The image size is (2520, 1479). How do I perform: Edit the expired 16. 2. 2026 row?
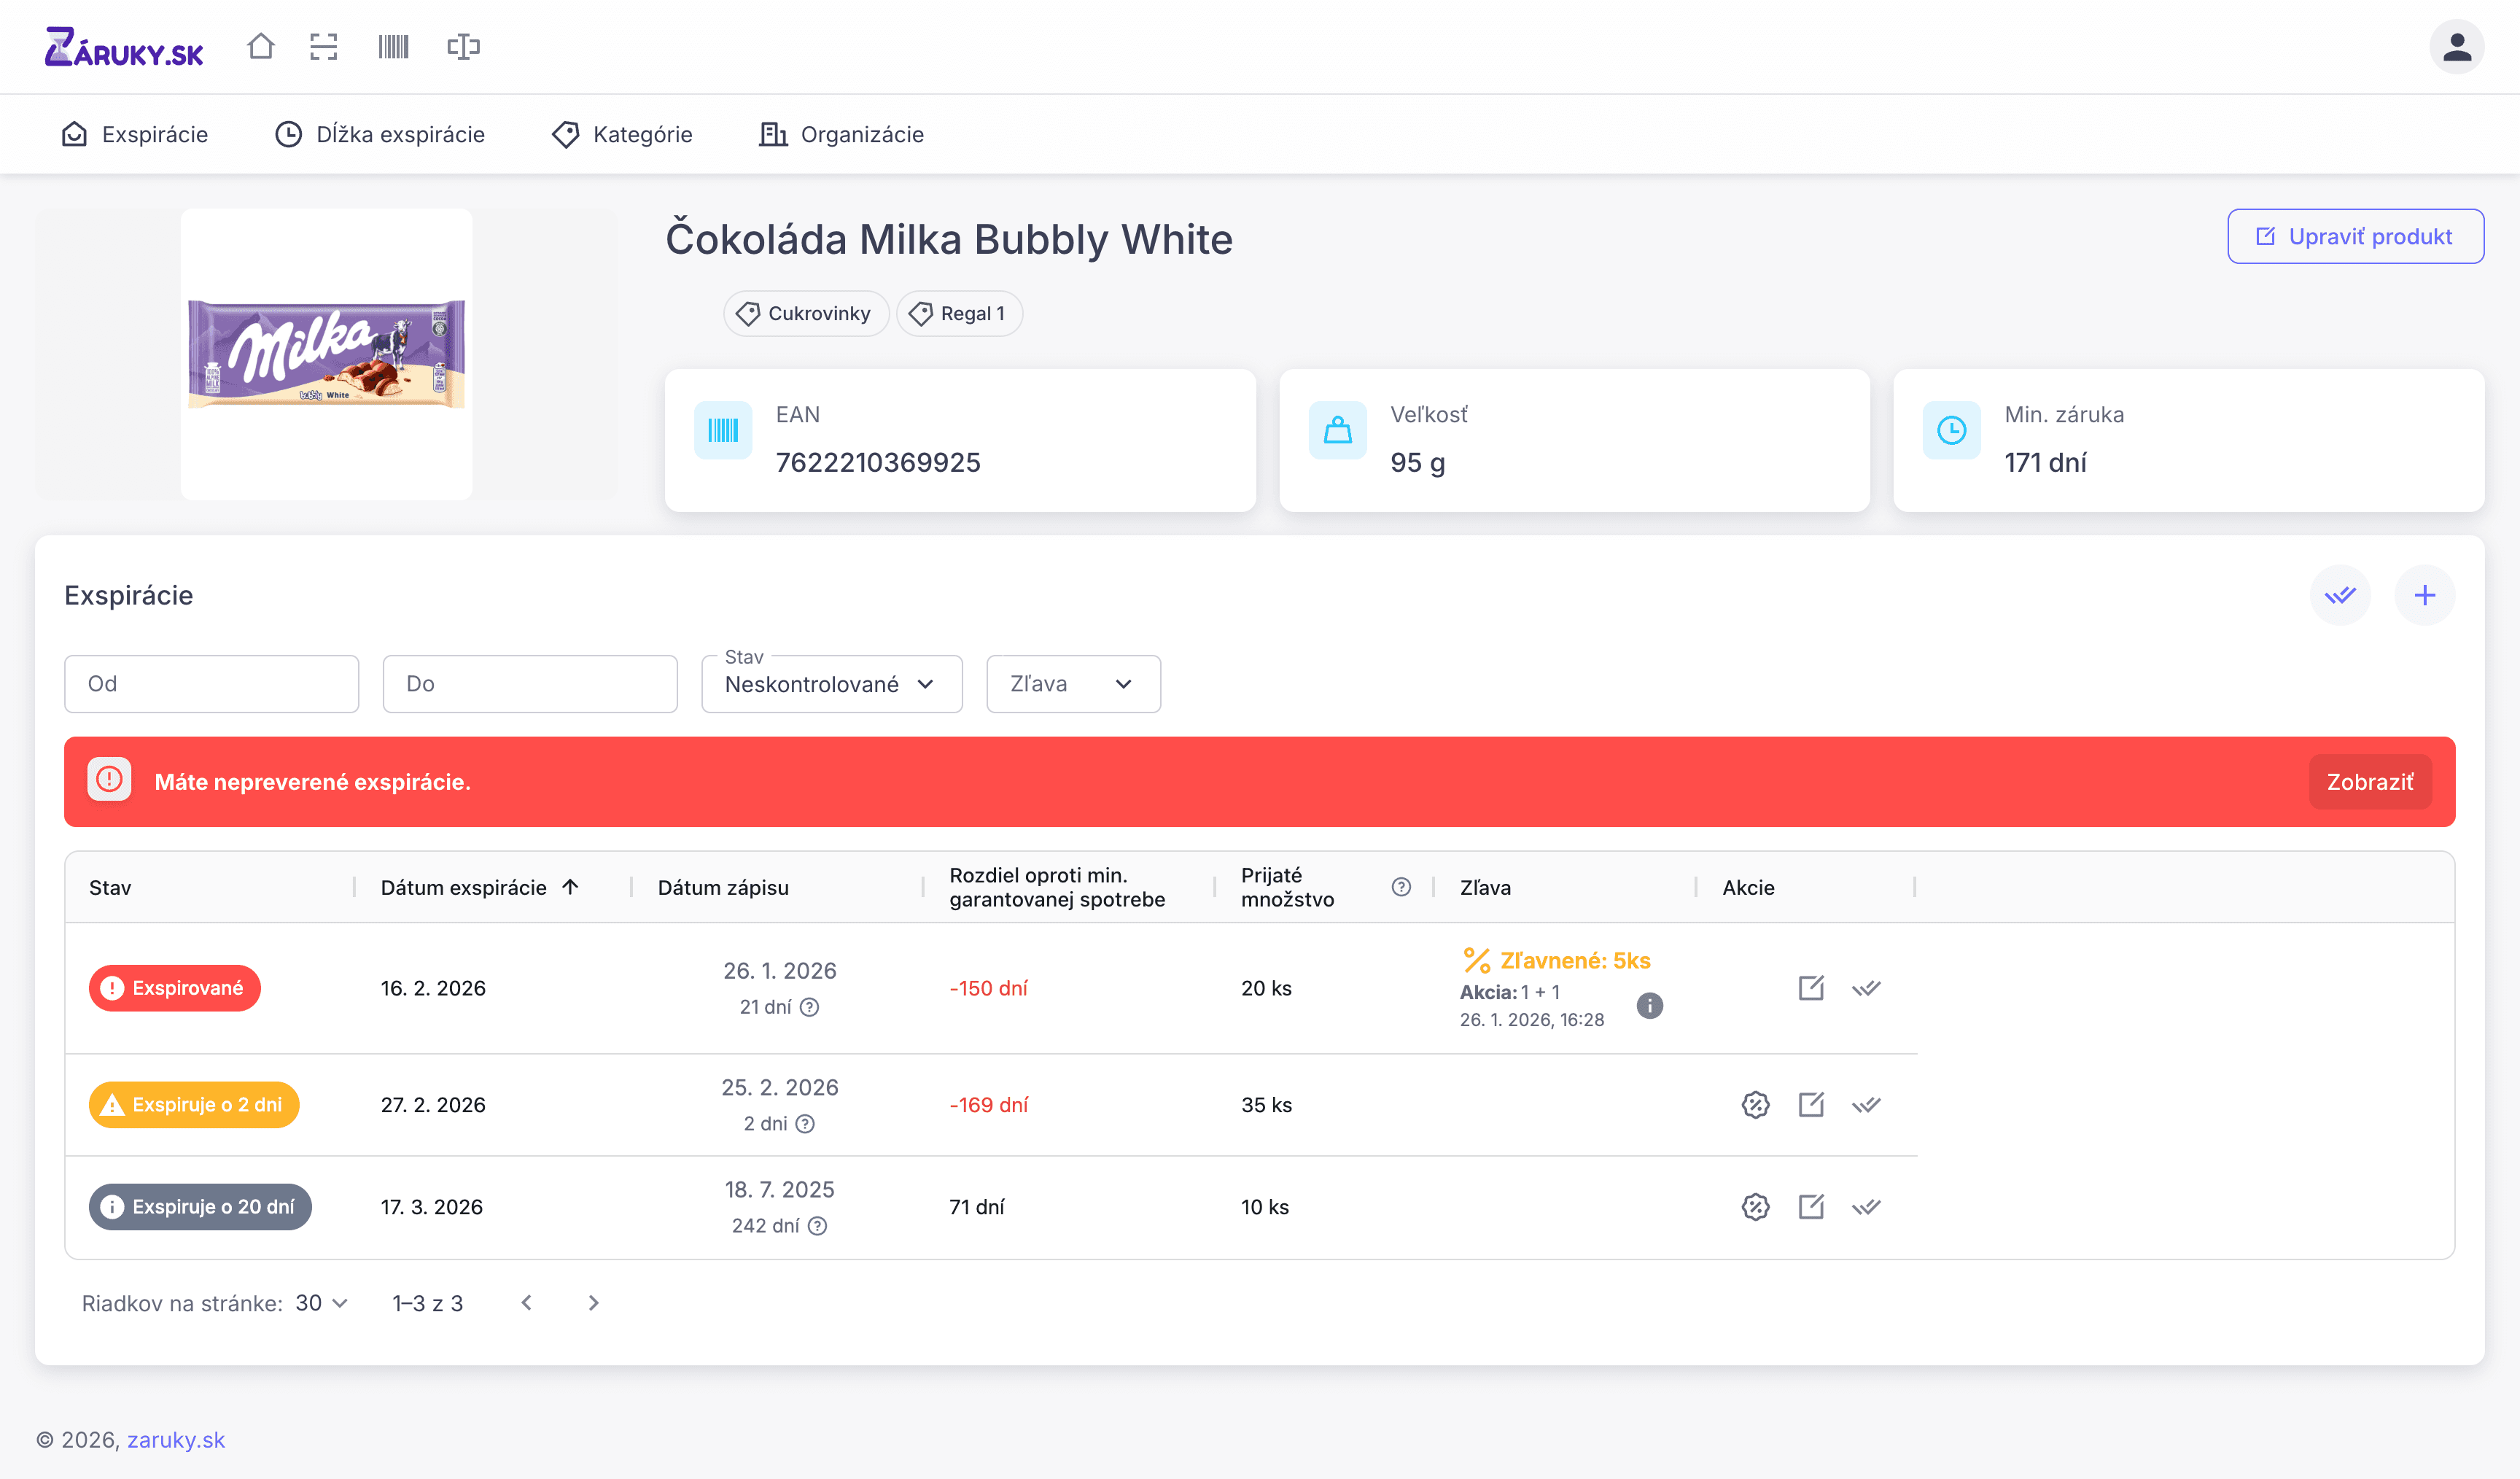click(x=1811, y=988)
